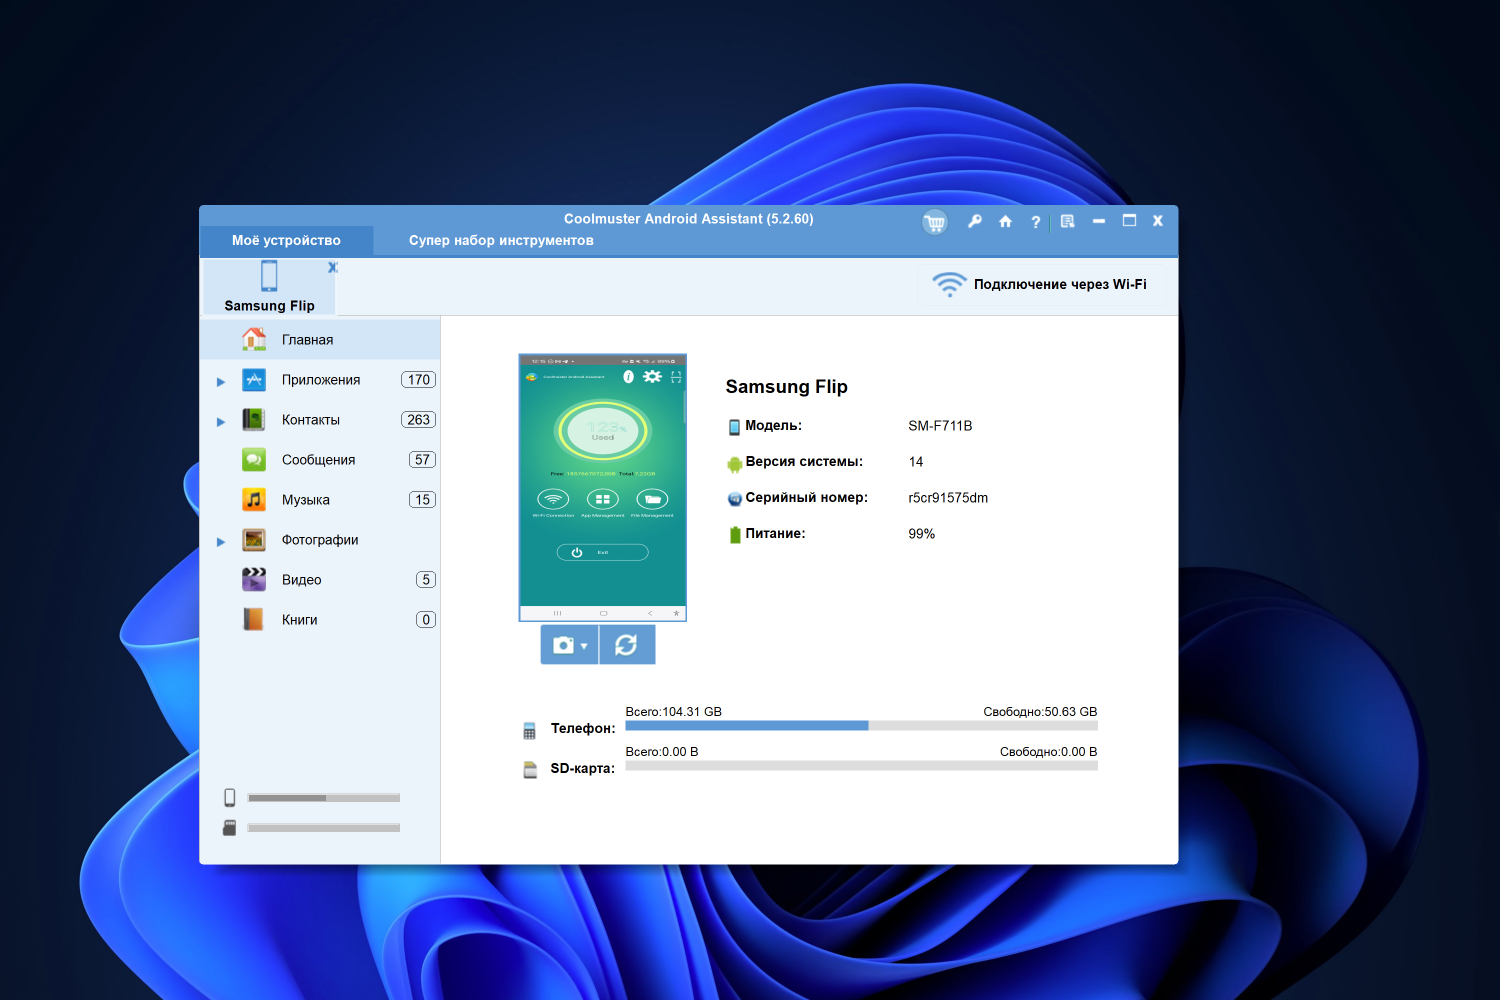Image resolution: width=1500 pixels, height=1000 pixels.
Task: Open the shopping cart purchase icon
Action: point(935,222)
